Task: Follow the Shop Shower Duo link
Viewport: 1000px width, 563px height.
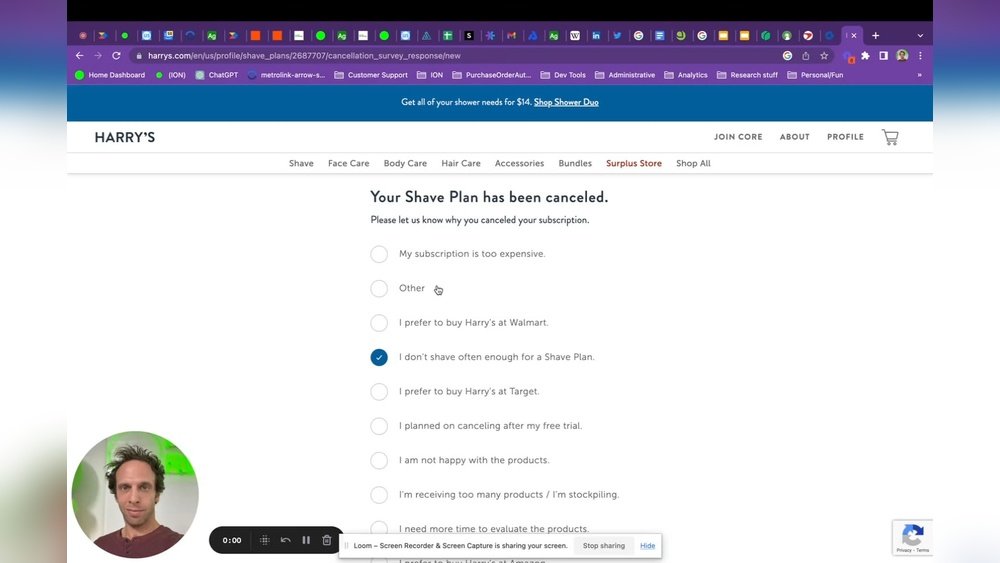Action: pos(566,102)
